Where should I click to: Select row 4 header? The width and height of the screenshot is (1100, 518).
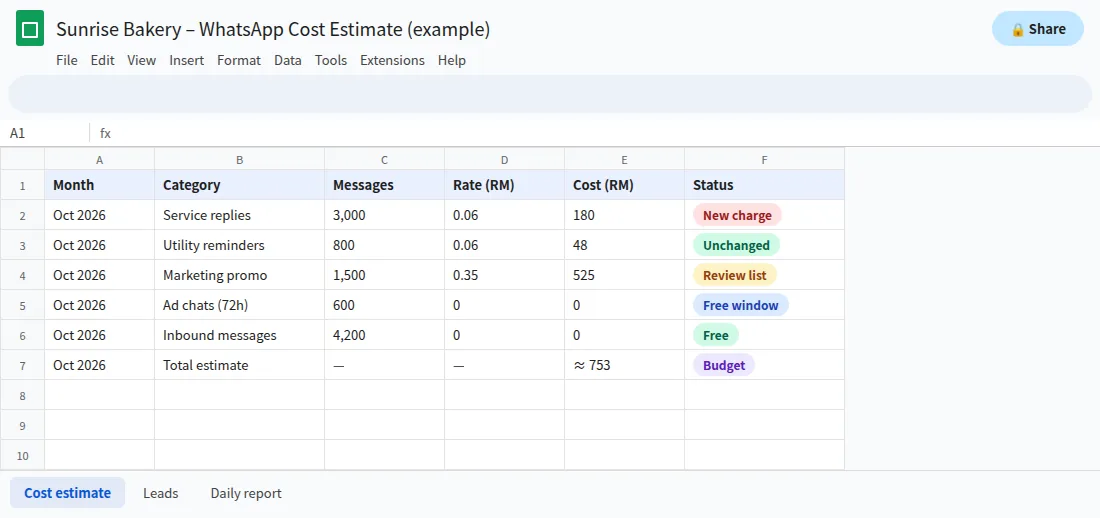[22, 275]
